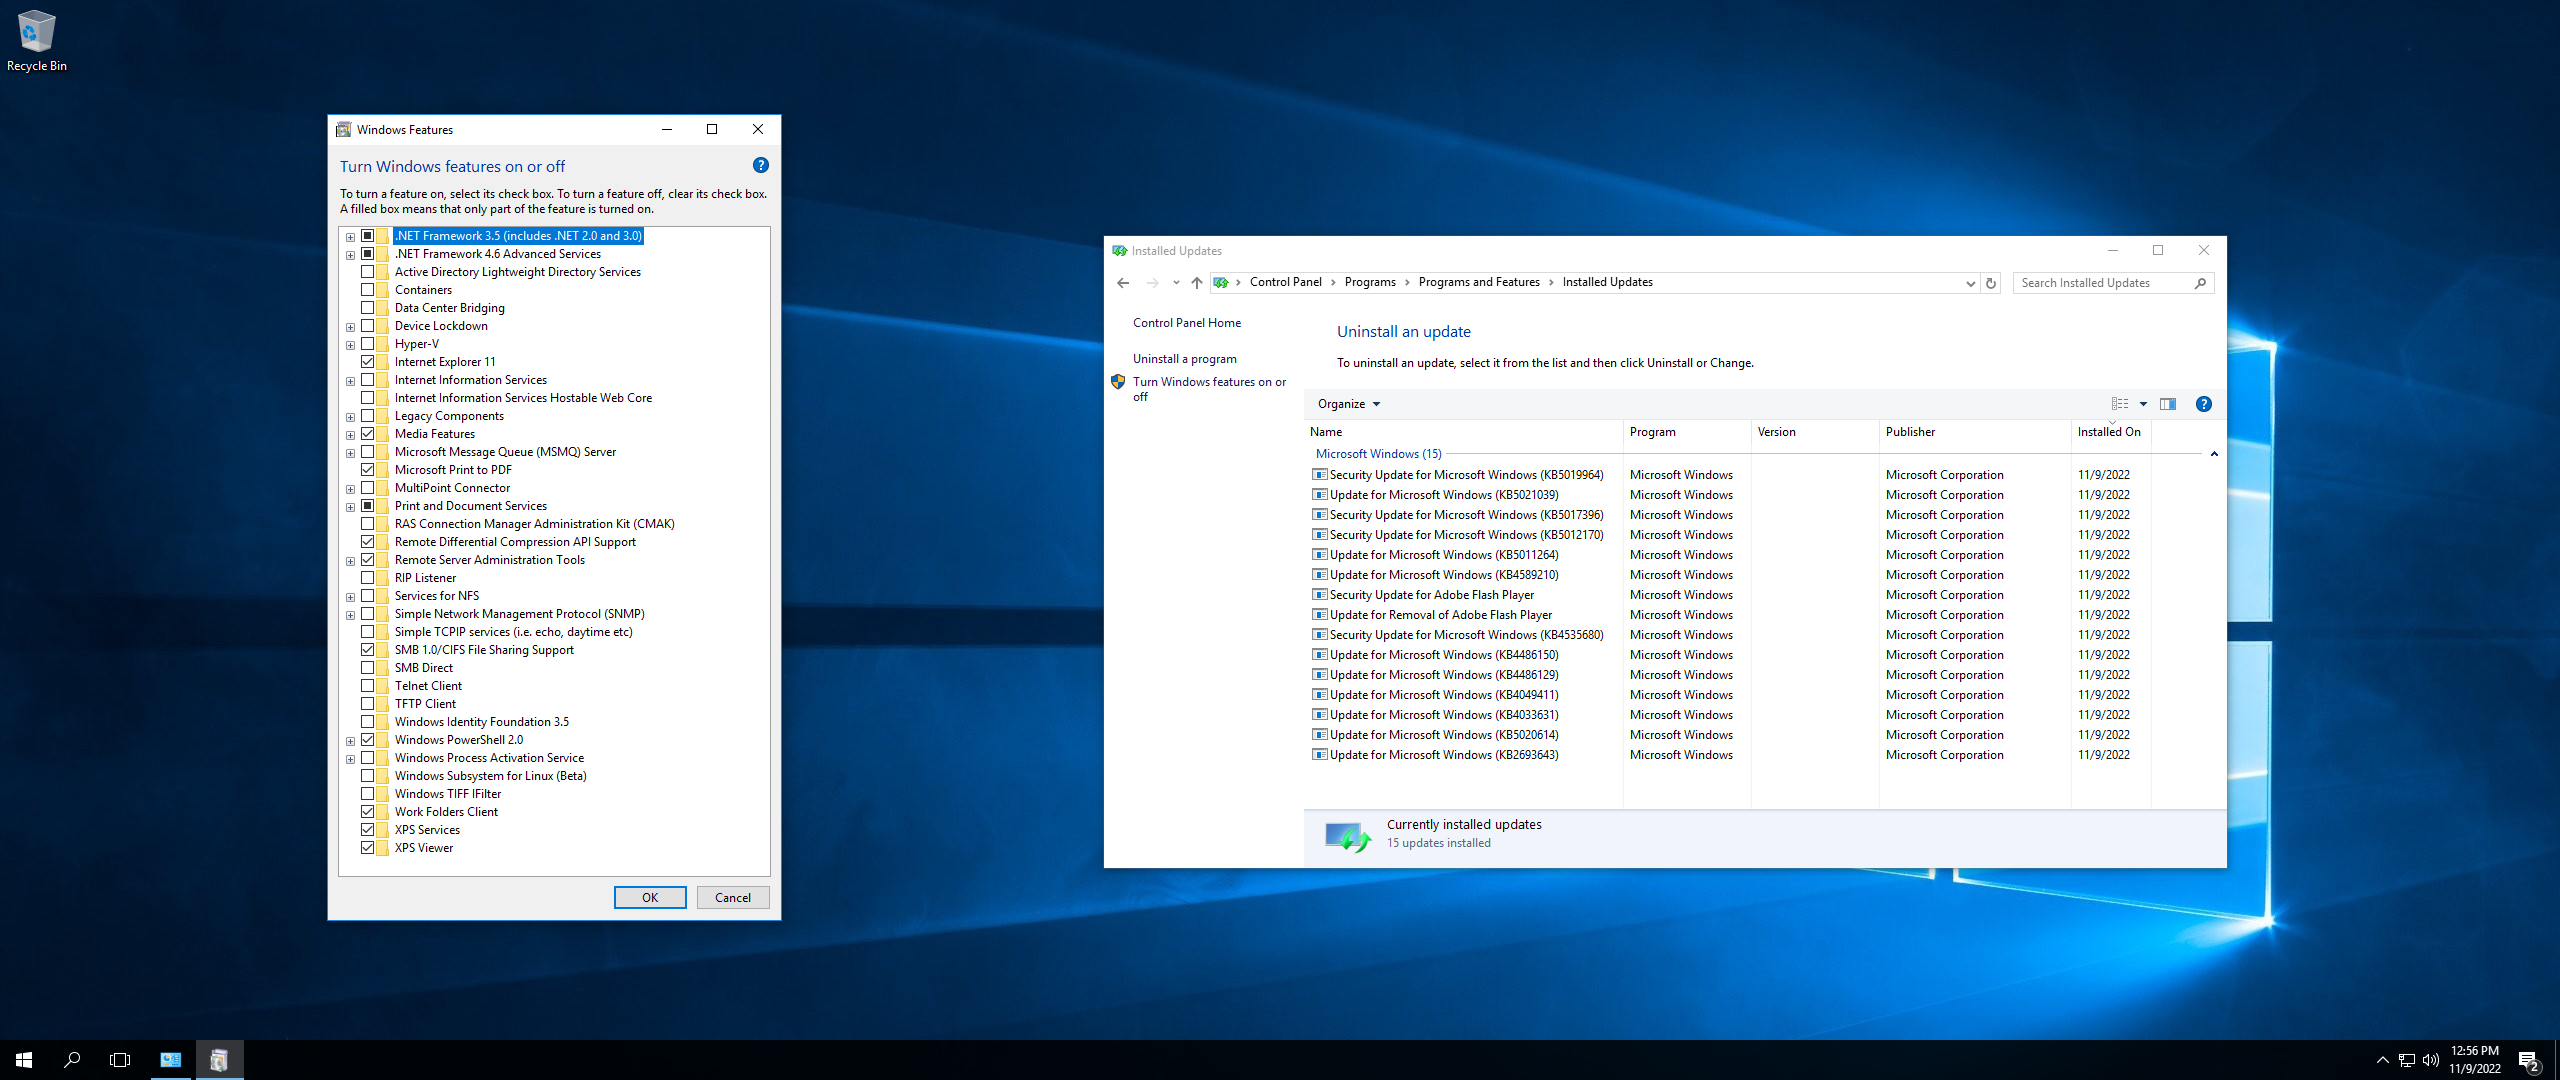Click the Control Panel icon in address bar
Image resolution: width=2560 pixels, height=1080 pixels.
pyautogui.click(x=1221, y=283)
